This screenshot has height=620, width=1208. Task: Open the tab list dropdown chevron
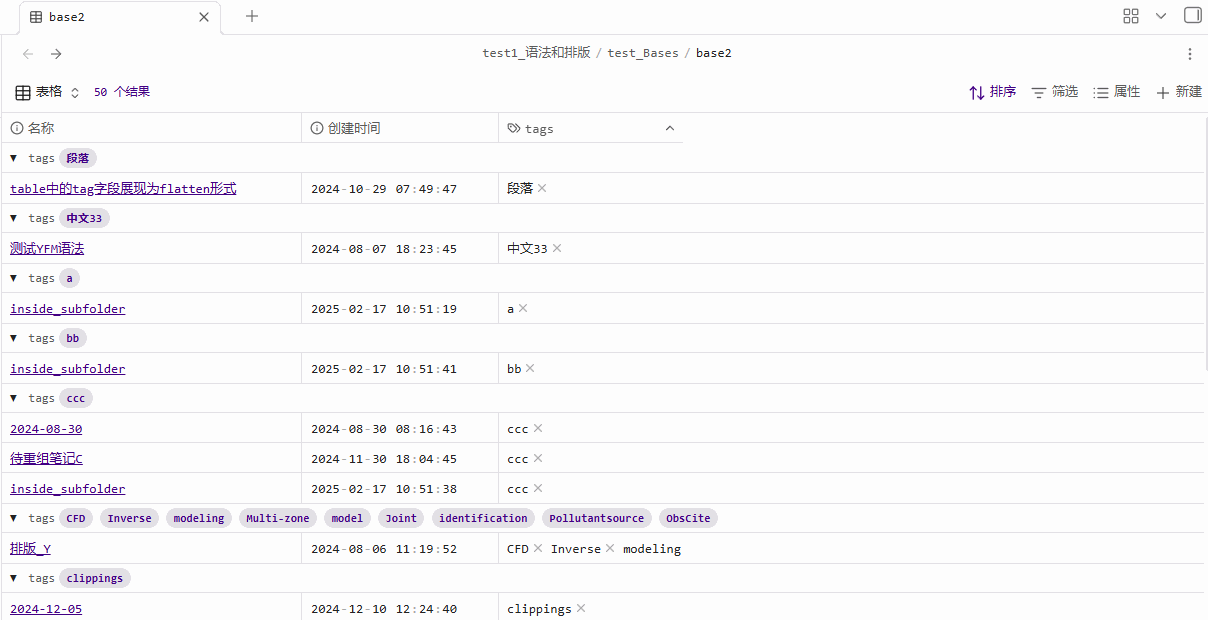point(1161,16)
